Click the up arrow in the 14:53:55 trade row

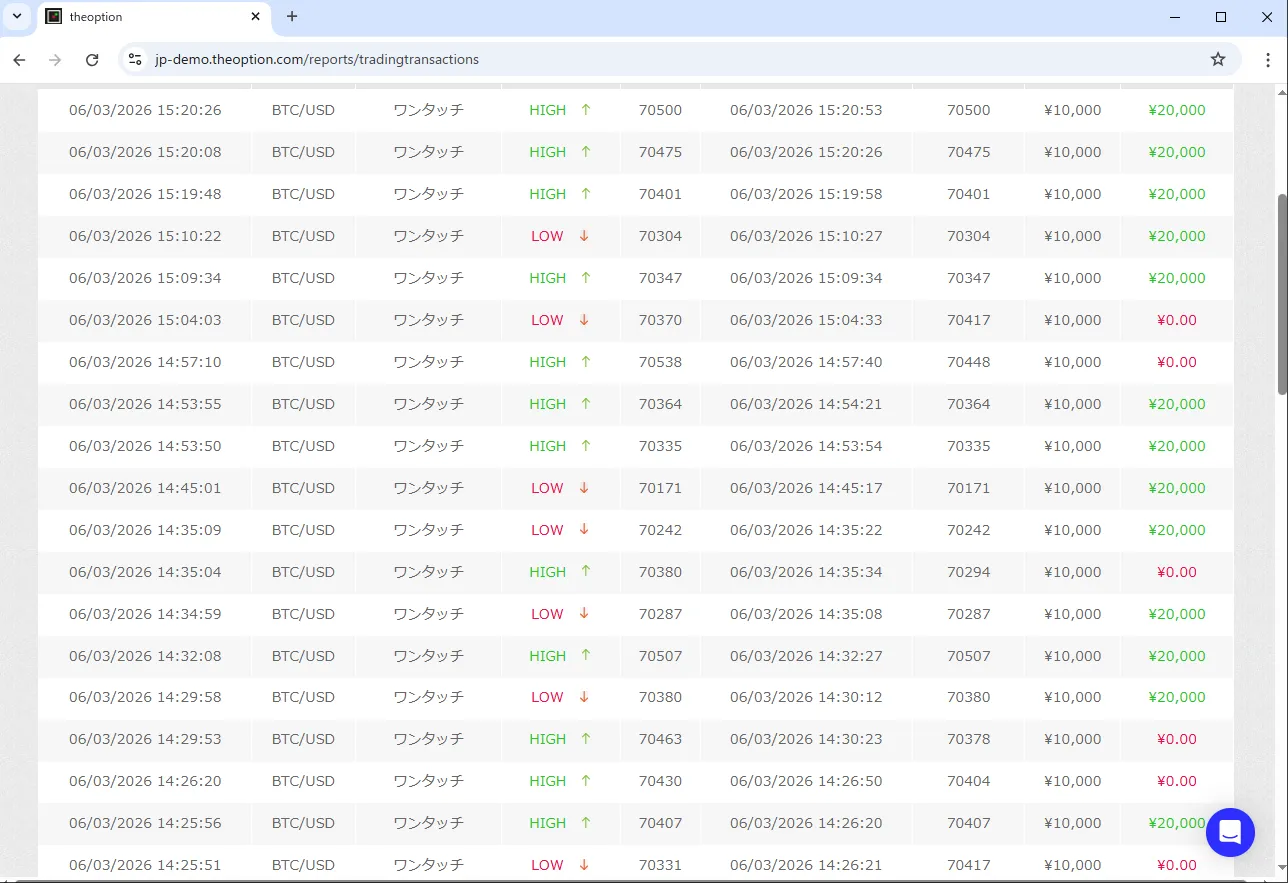586,404
